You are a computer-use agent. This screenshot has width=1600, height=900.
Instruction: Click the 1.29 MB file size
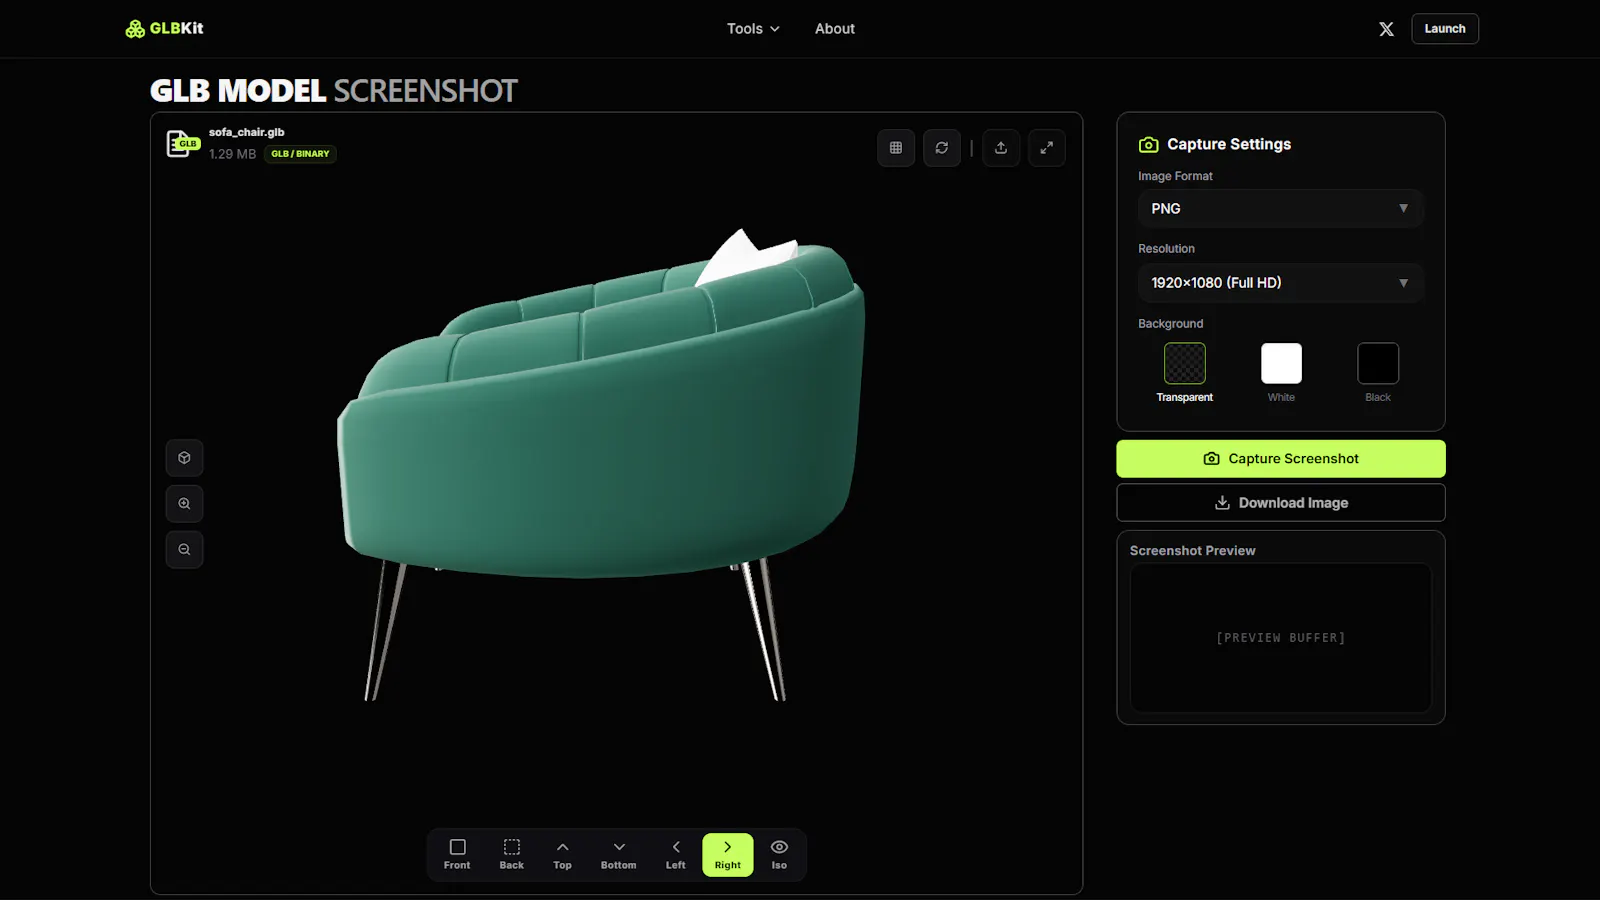[233, 154]
